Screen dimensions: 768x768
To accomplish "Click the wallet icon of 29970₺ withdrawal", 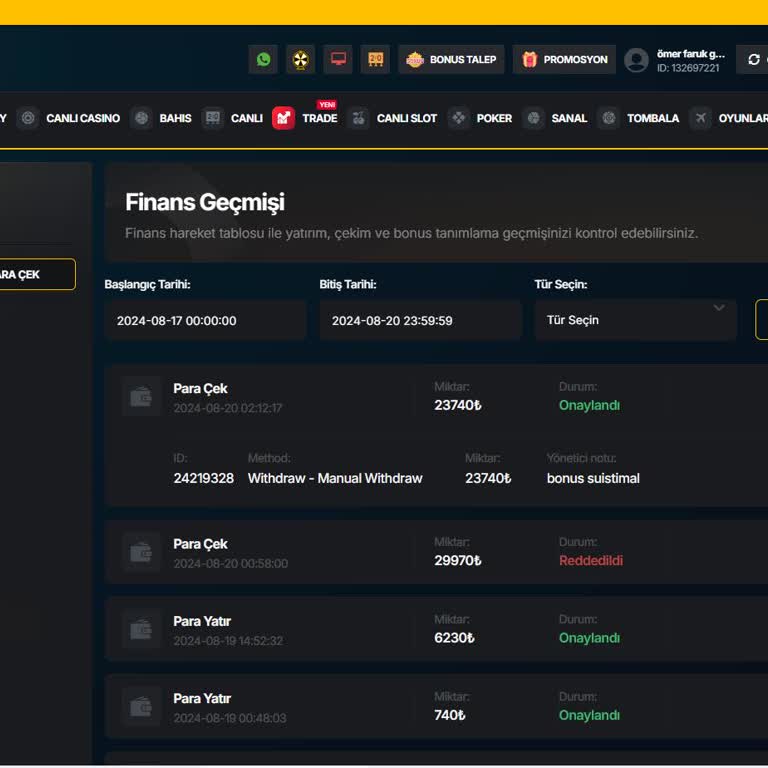I will (141, 552).
